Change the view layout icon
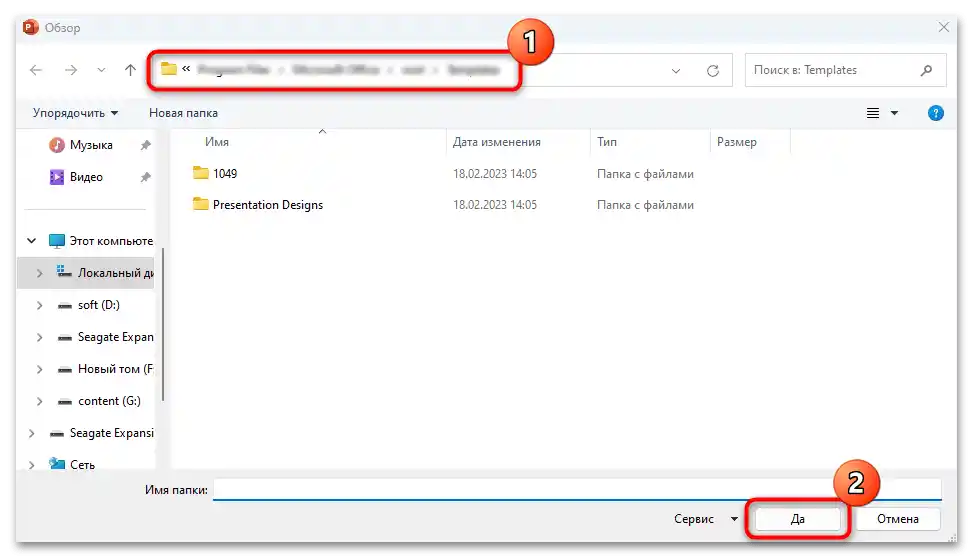 tap(872, 113)
